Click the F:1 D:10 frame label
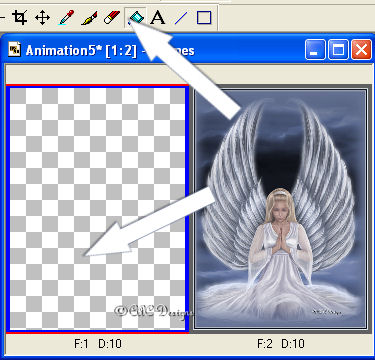The width and height of the screenshot is (375, 360). tap(98, 343)
